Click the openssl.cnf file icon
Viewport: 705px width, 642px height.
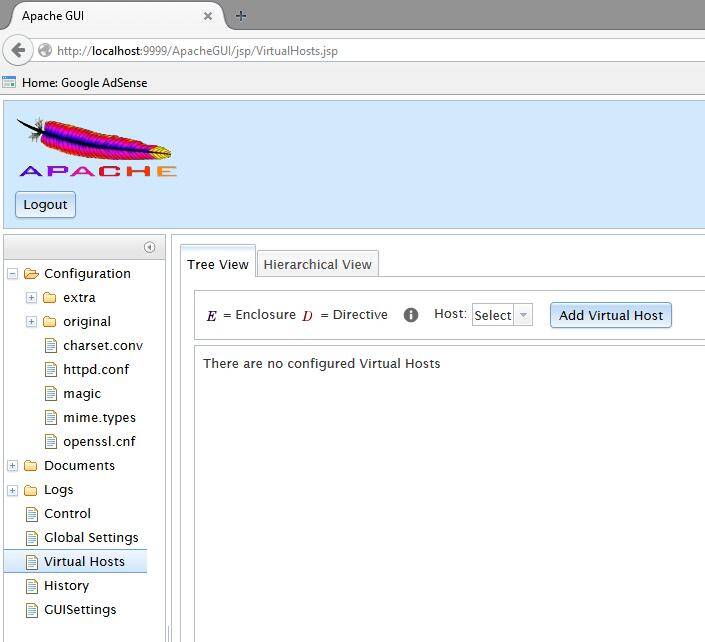(51, 441)
